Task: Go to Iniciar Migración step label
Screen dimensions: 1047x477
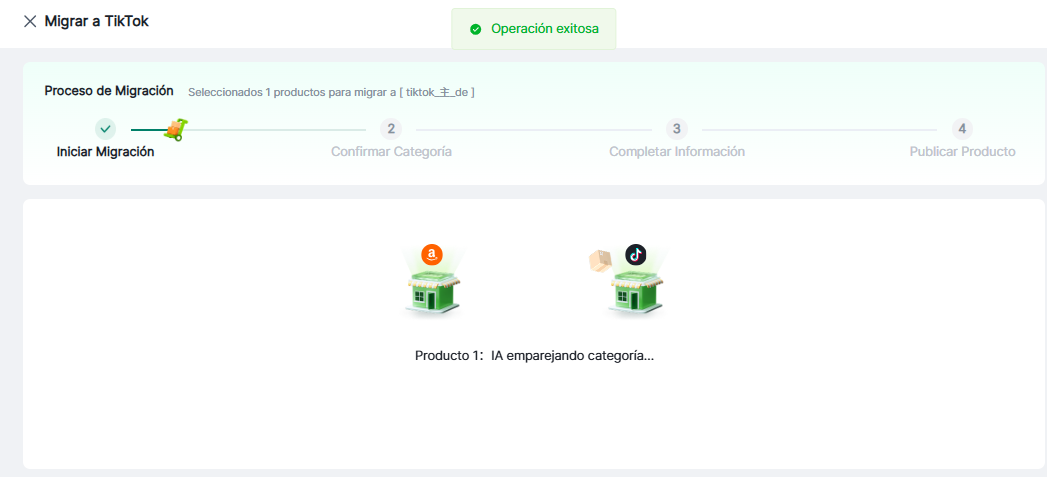Action: pyautogui.click(x=105, y=152)
